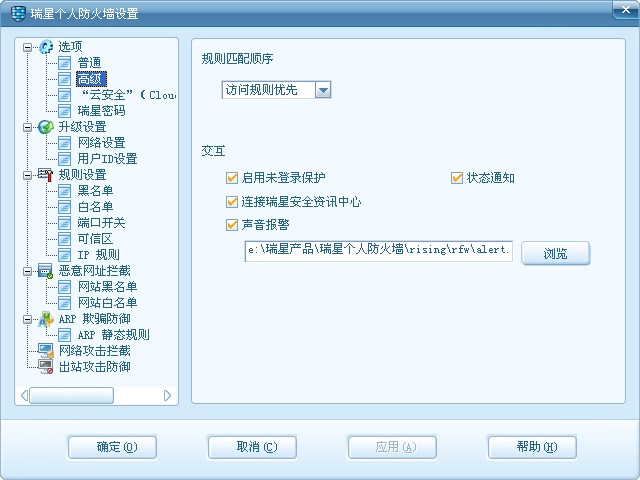Viewport: 640px width, 480px height.
Task: Select ARP 静态规则 item
Action: click(x=113, y=335)
